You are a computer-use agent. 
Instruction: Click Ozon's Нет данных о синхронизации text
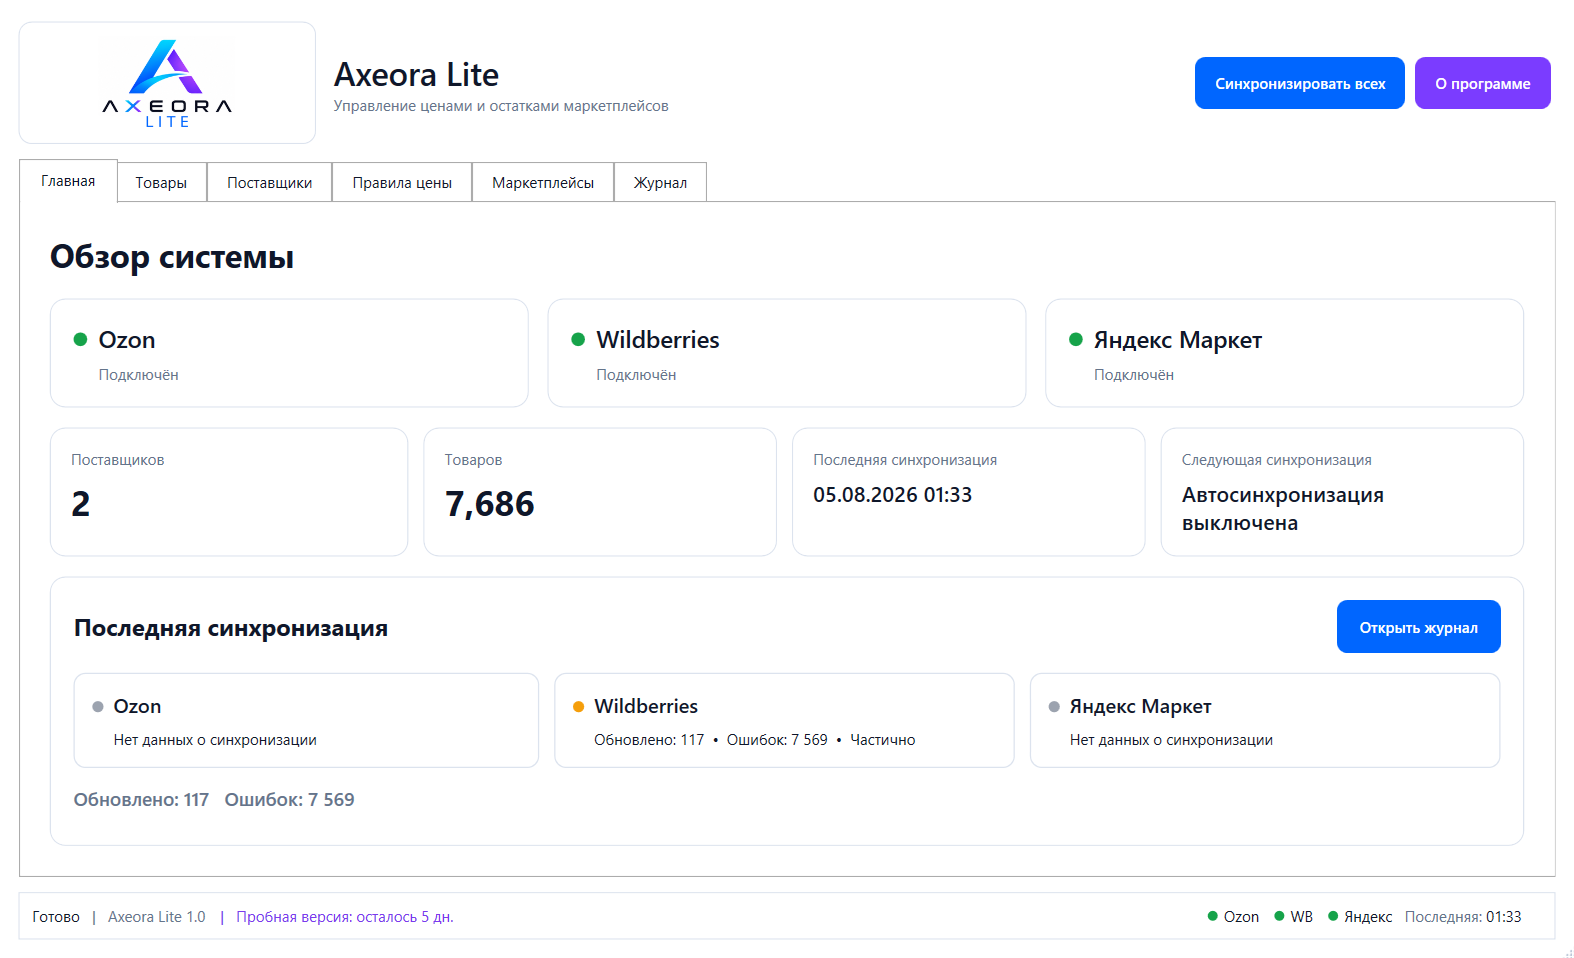click(215, 740)
